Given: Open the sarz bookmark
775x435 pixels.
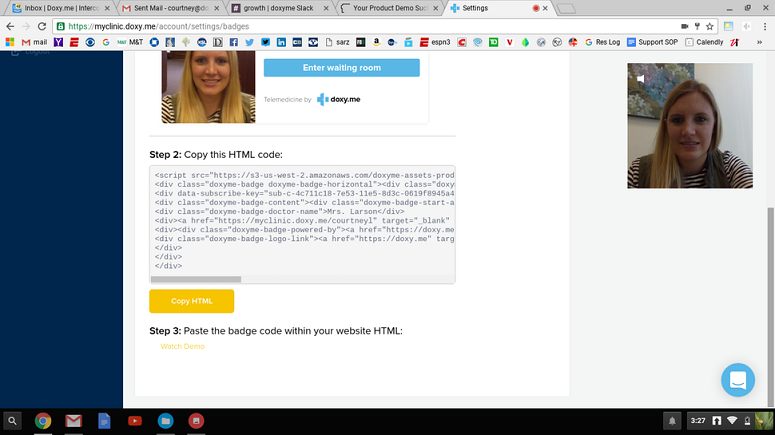Looking at the screenshot, I should [x=337, y=43].
